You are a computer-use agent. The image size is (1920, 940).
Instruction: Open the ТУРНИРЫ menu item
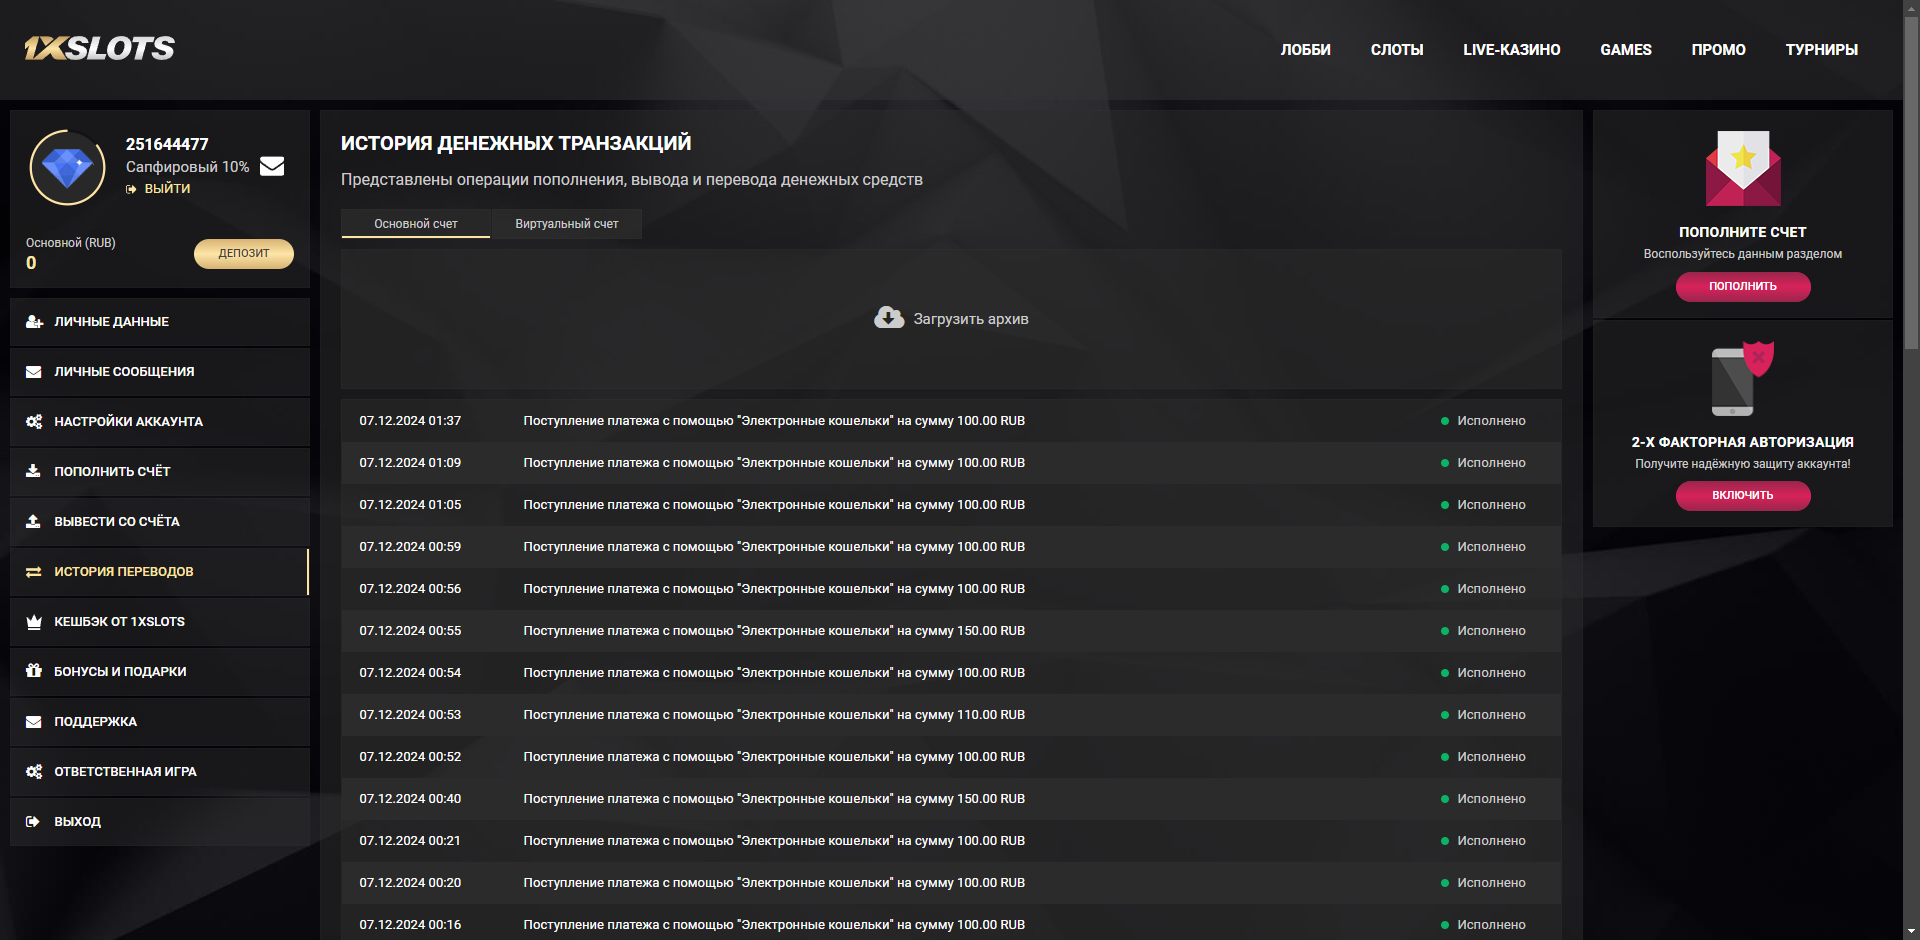1821,50
